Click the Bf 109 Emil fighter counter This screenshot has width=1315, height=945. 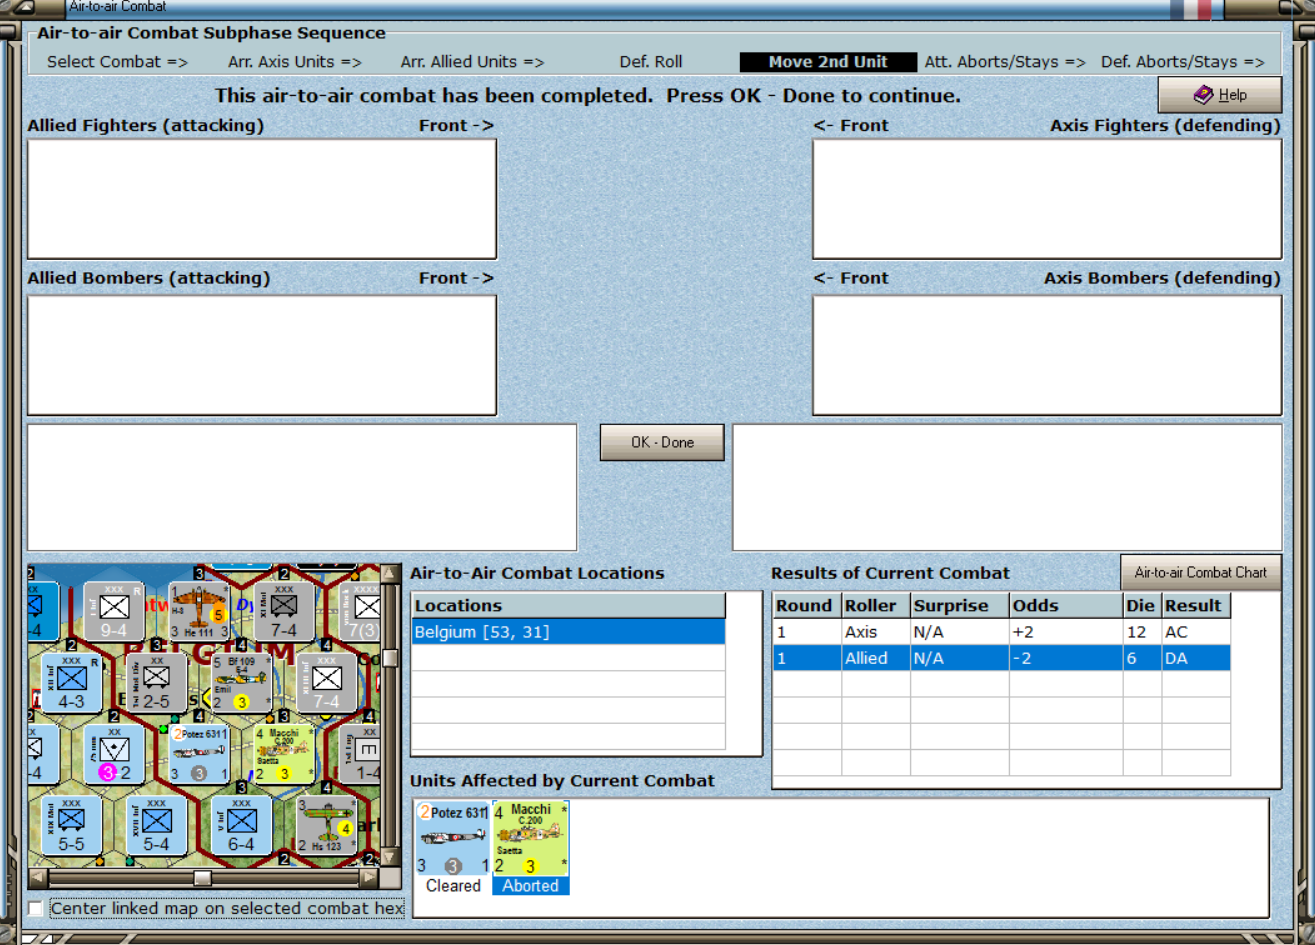241,683
